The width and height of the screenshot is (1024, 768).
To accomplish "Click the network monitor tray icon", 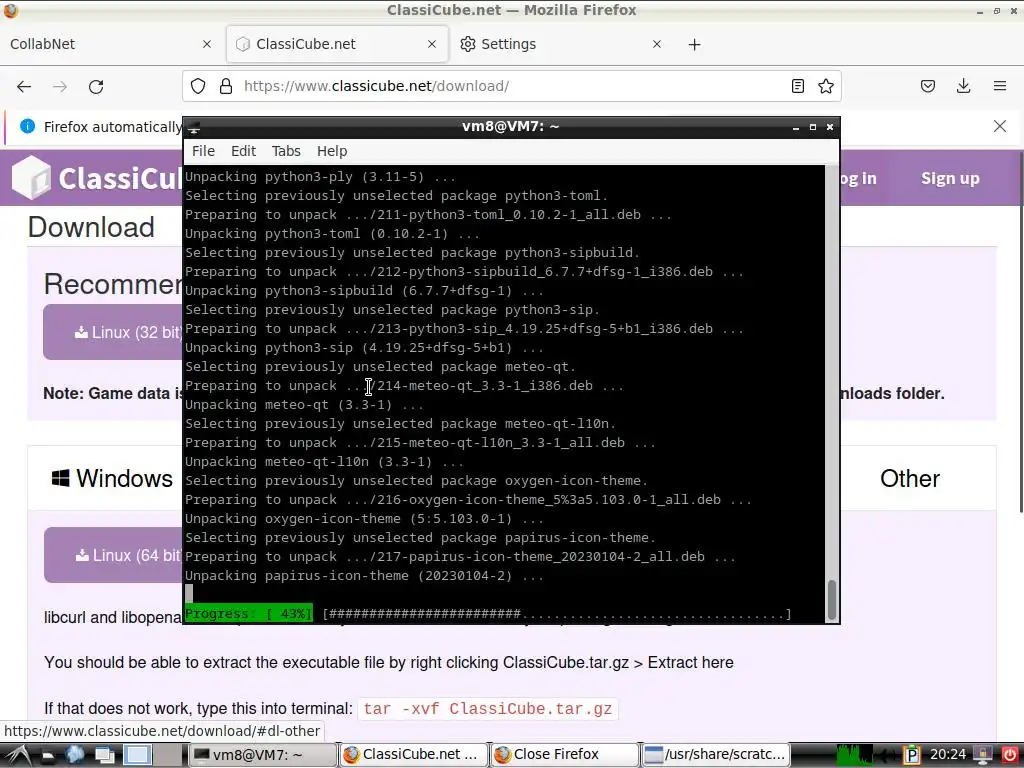I will [982, 755].
